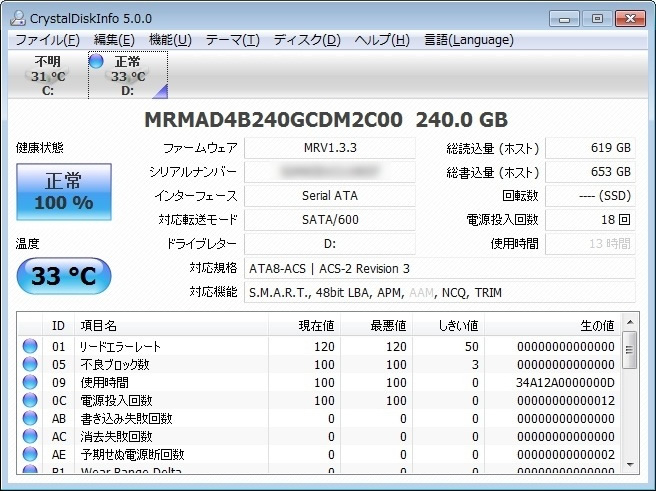Click the 項目名 column header
The image size is (656, 491).
pyautogui.click(x=98, y=326)
